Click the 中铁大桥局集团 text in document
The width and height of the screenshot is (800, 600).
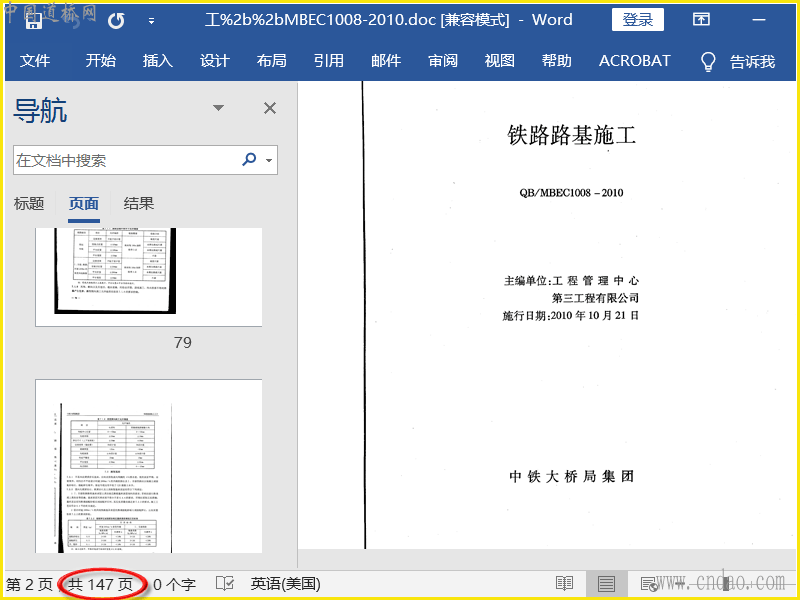point(571,477)
